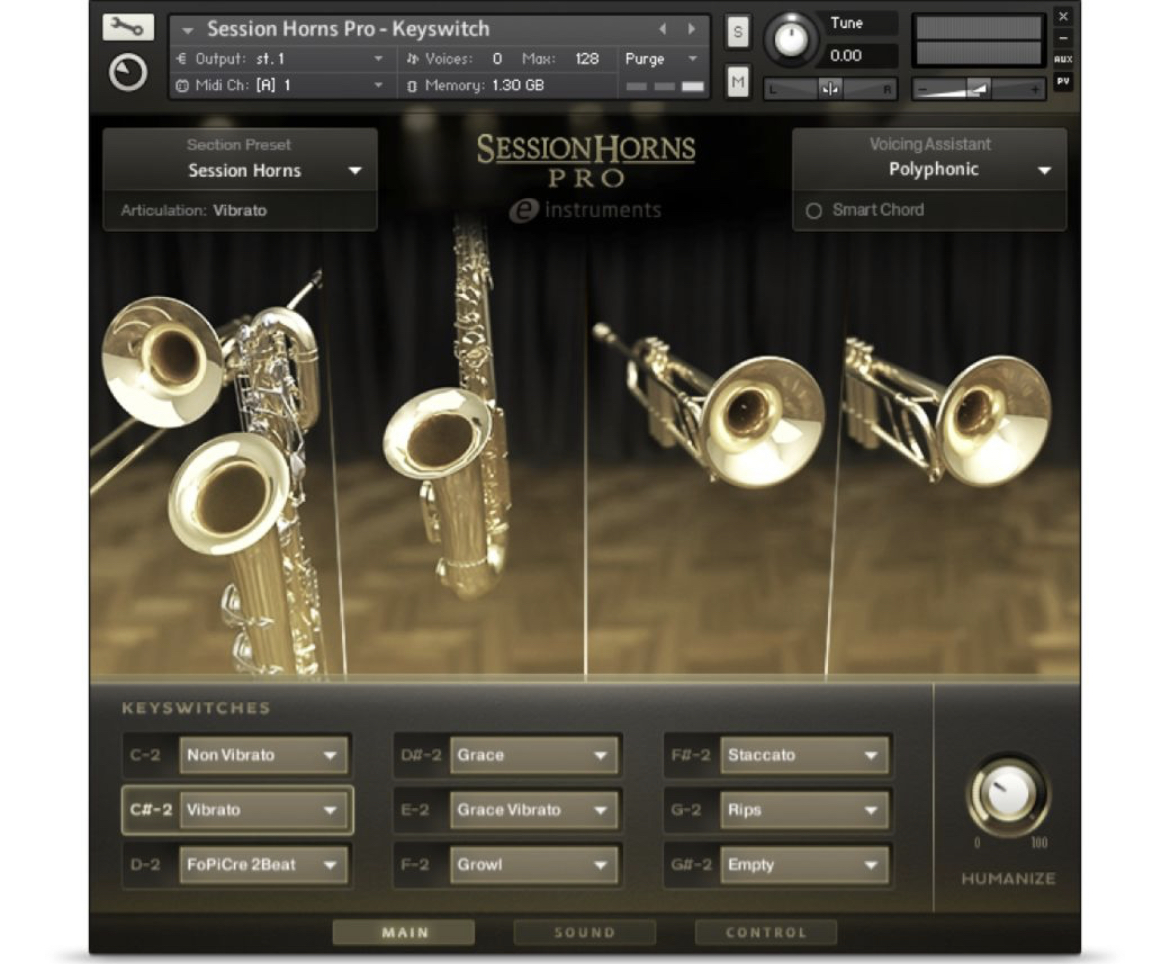Click Max voices value 128
This screenshot has width=1170, height=964.
pos(586,58)
